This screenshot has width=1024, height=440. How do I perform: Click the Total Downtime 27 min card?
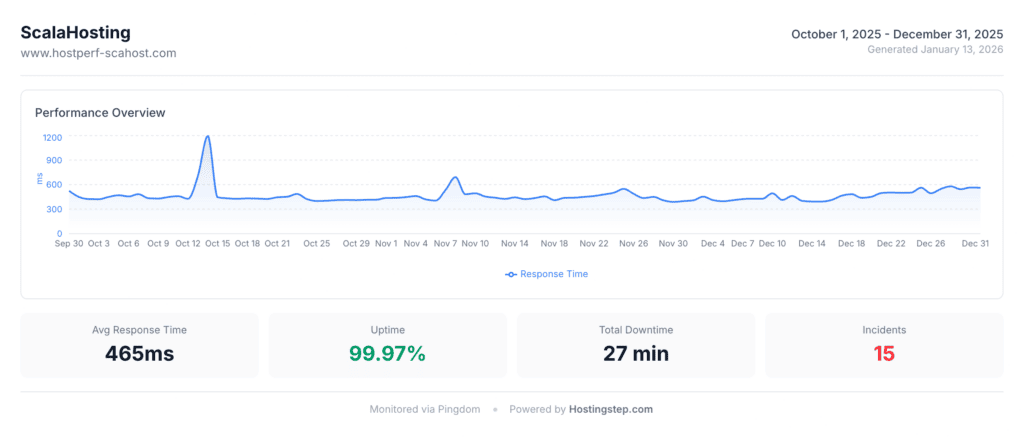coord(635,345)
